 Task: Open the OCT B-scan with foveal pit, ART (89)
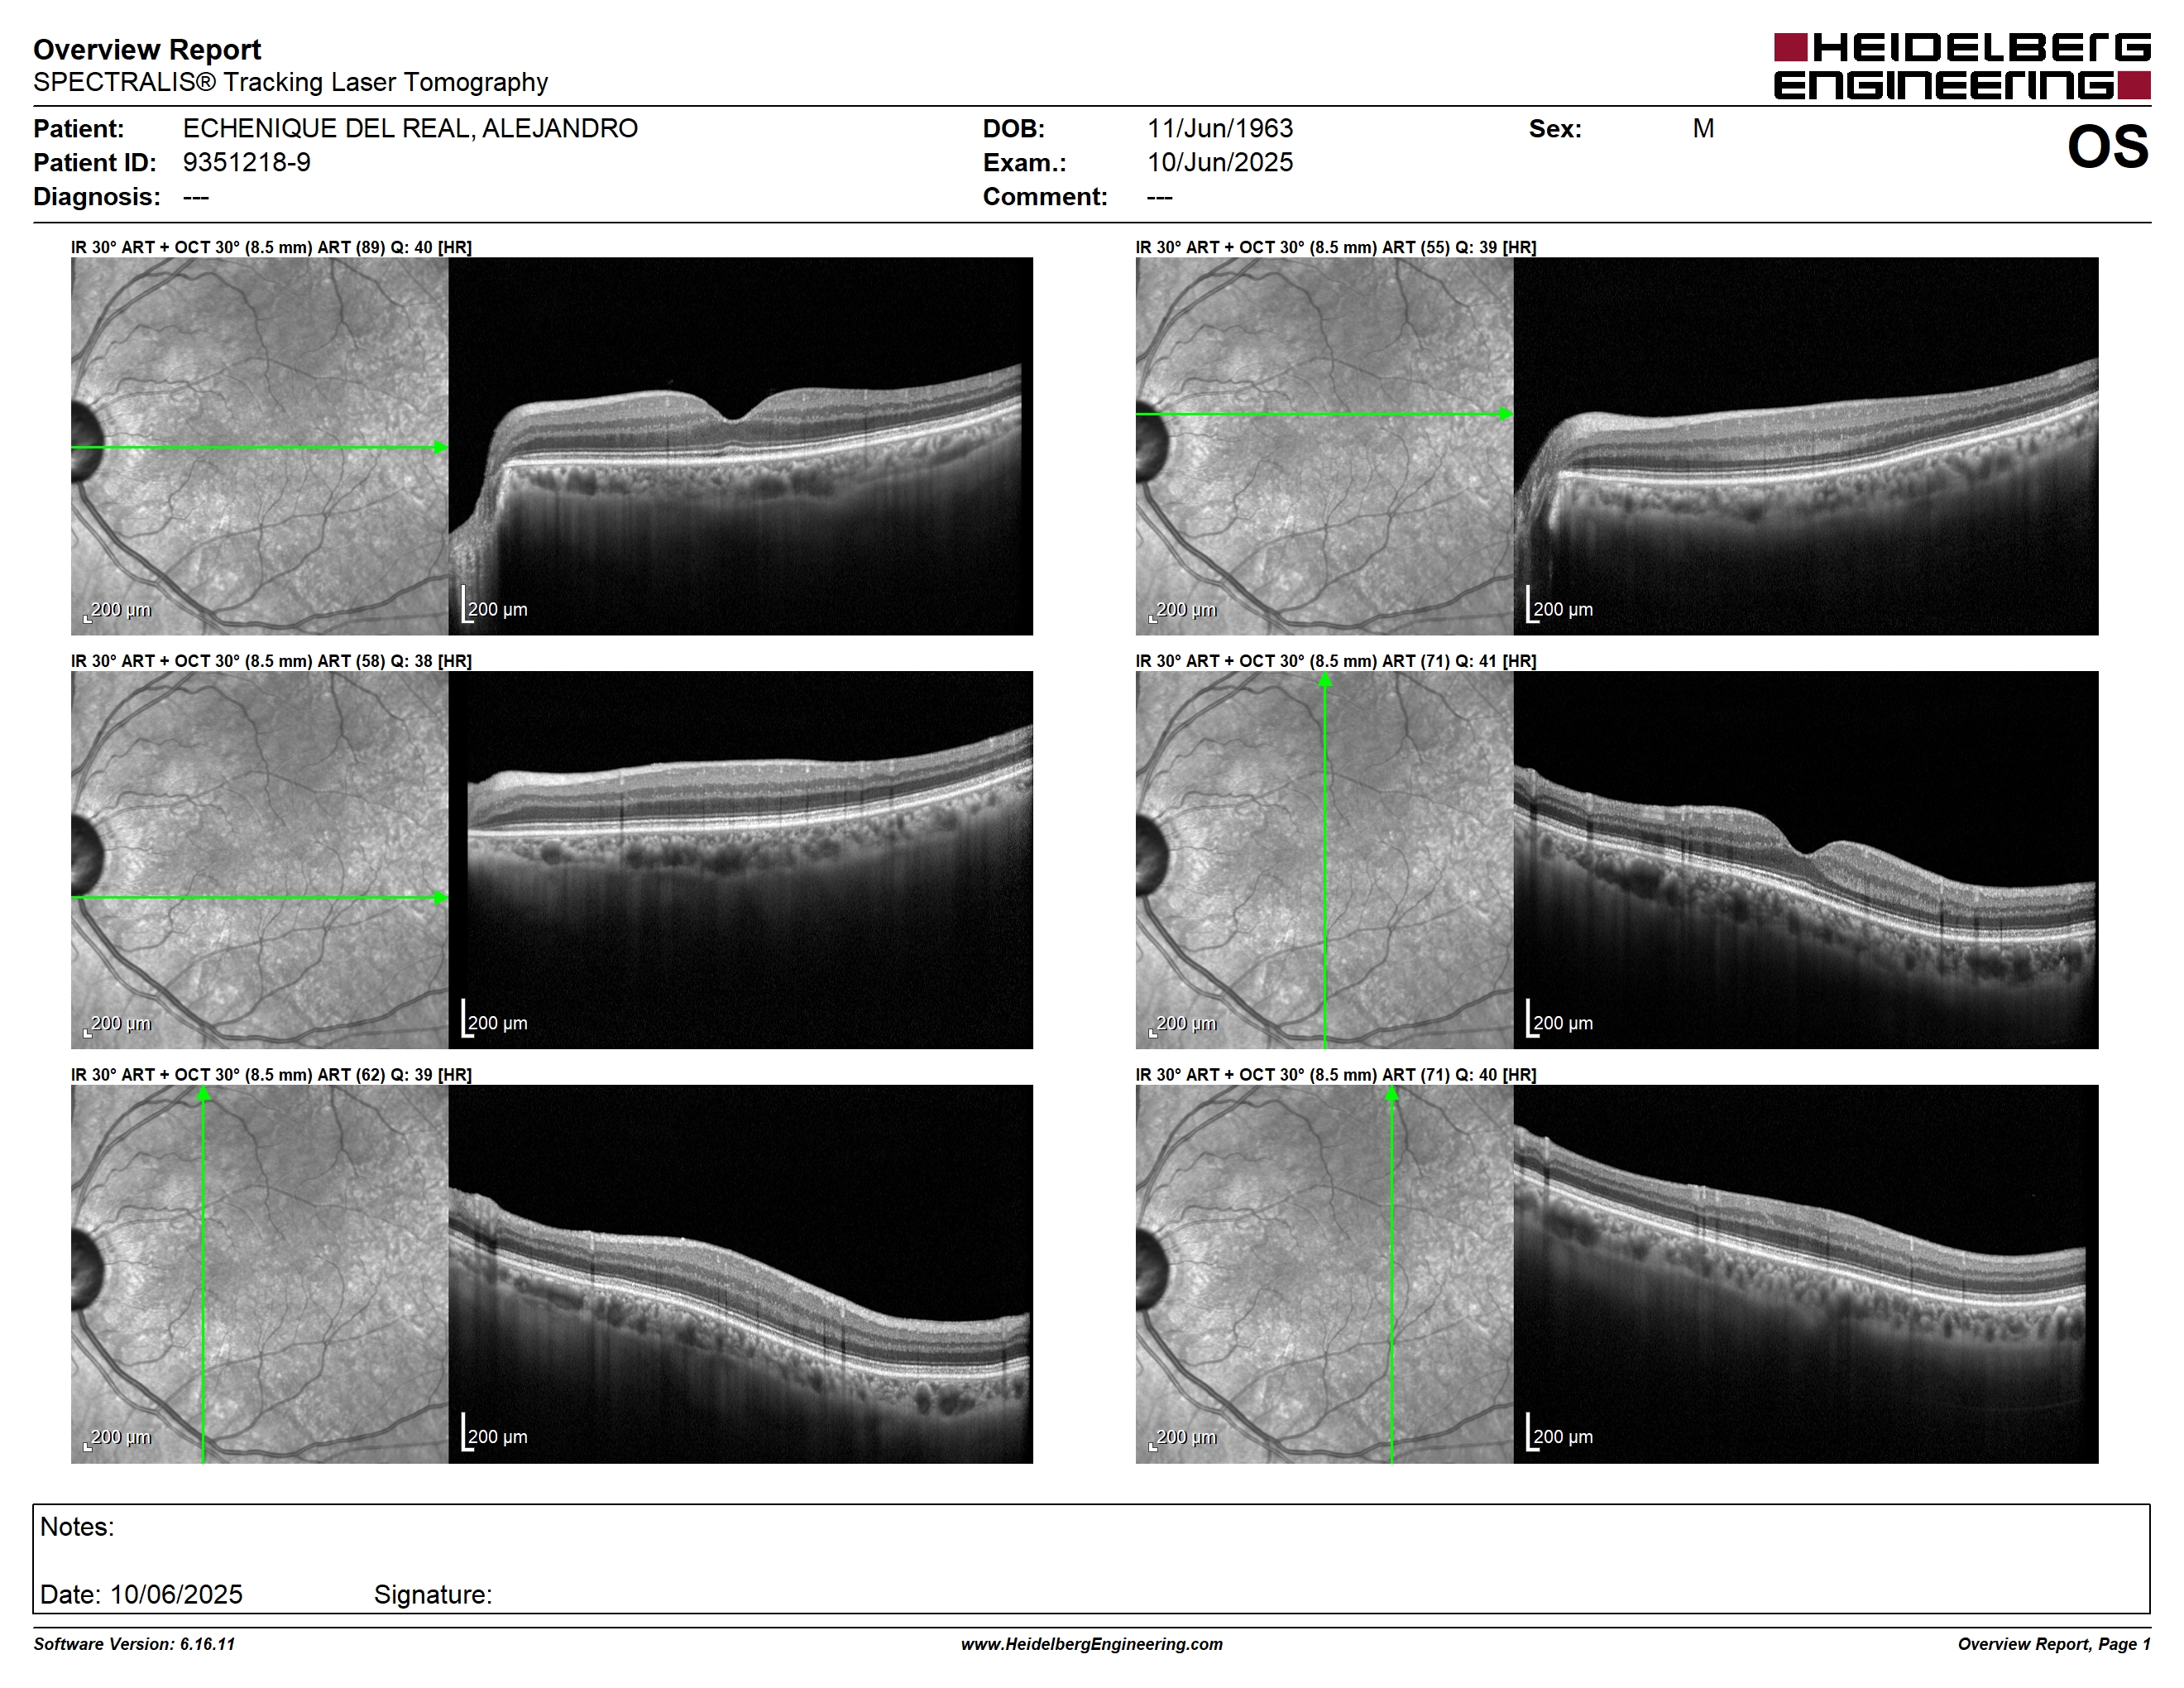741,446
